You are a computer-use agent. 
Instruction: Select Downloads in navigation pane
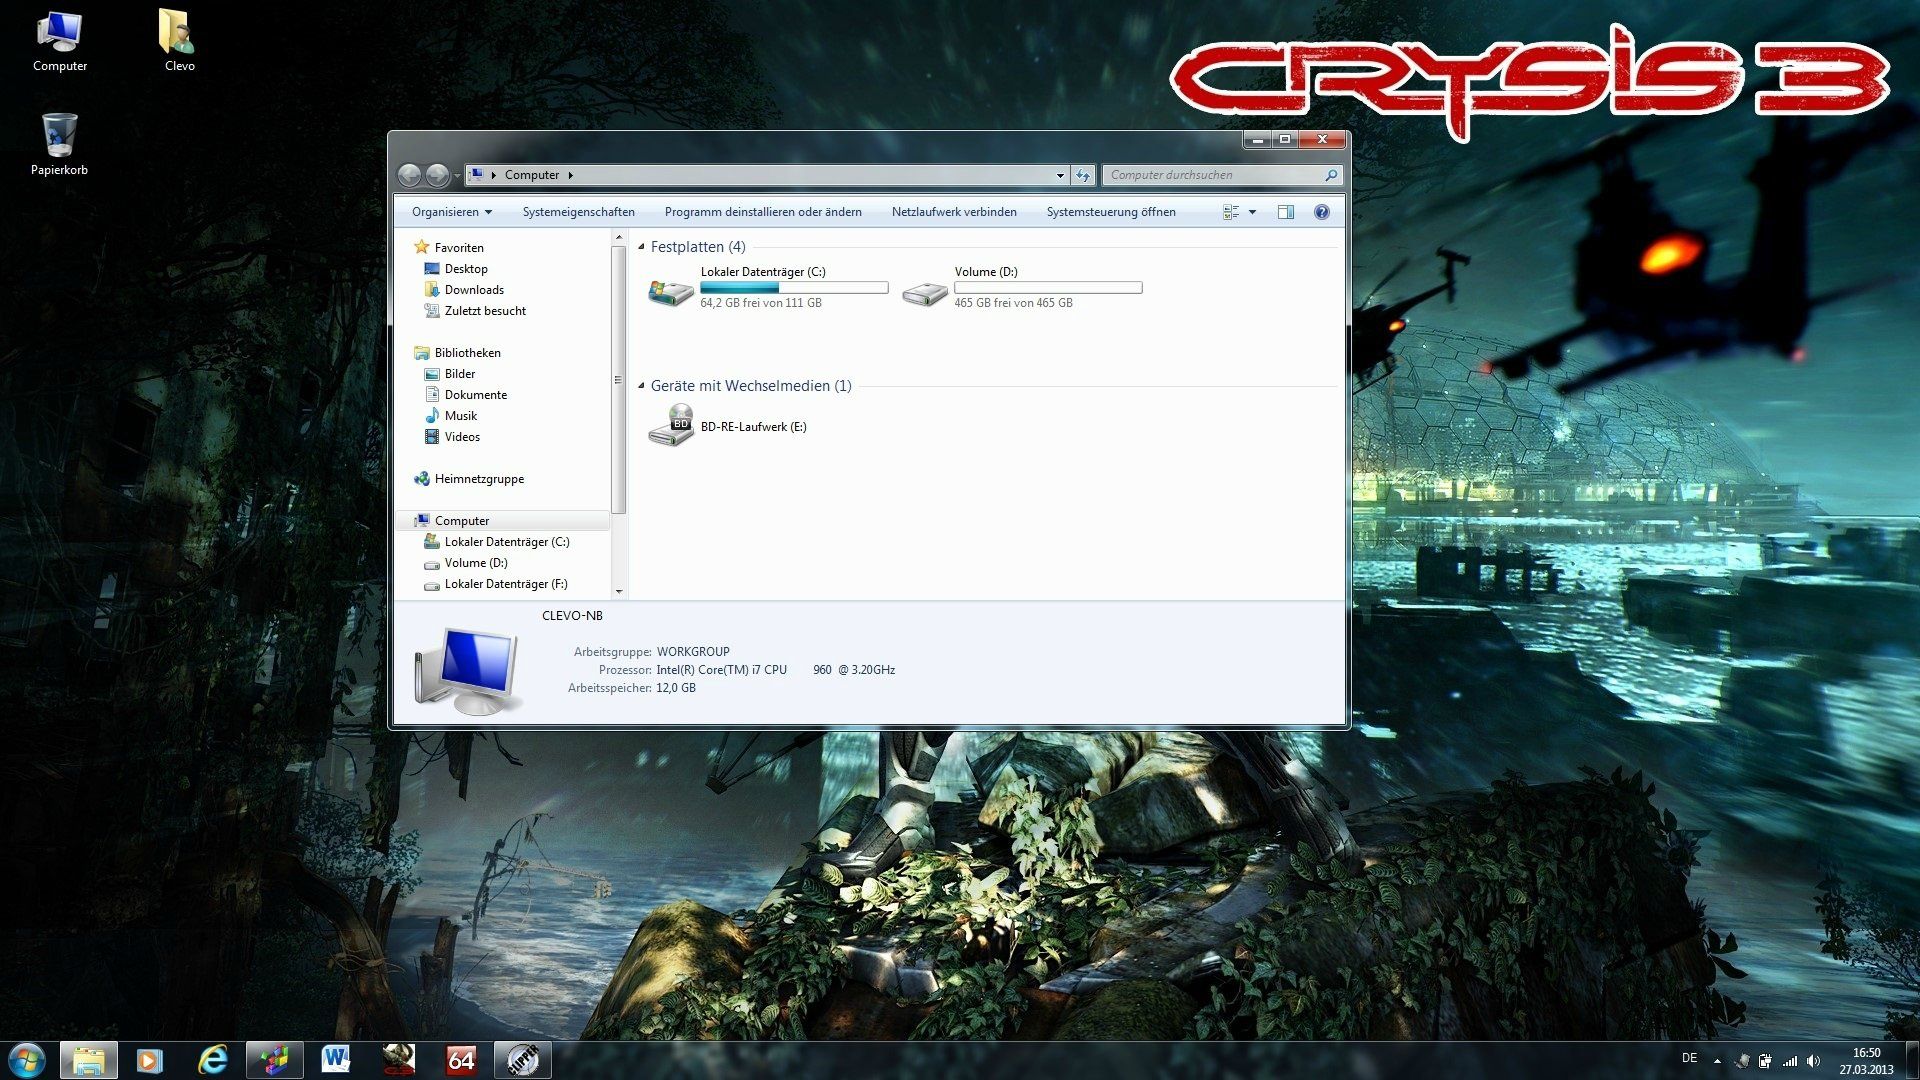tap(474, 290)
